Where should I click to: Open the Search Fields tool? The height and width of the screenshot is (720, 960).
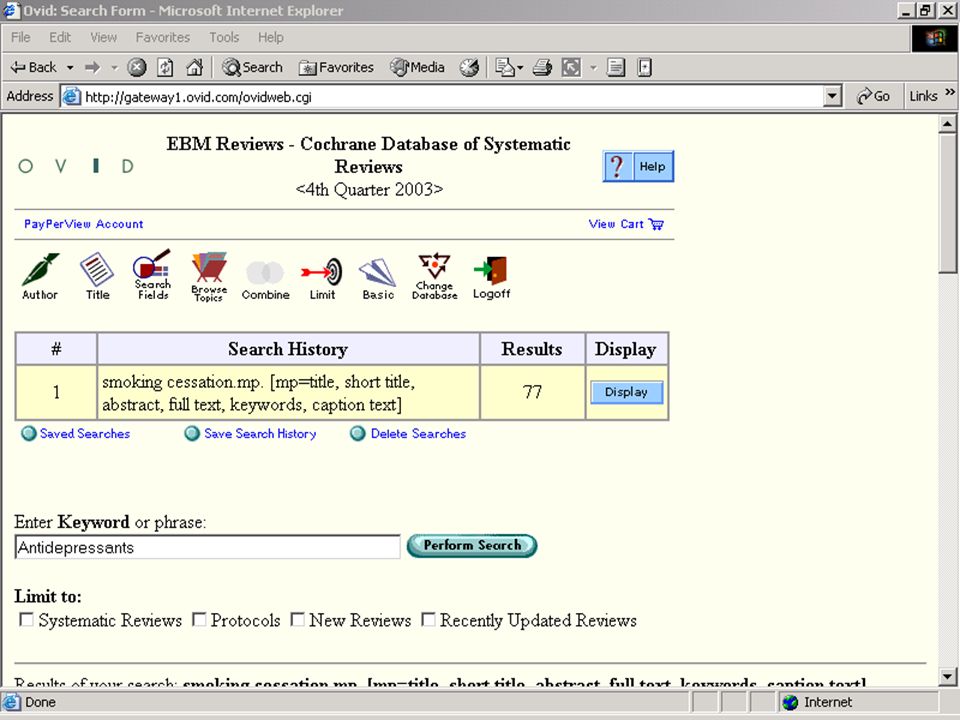(x=152, y=274)
